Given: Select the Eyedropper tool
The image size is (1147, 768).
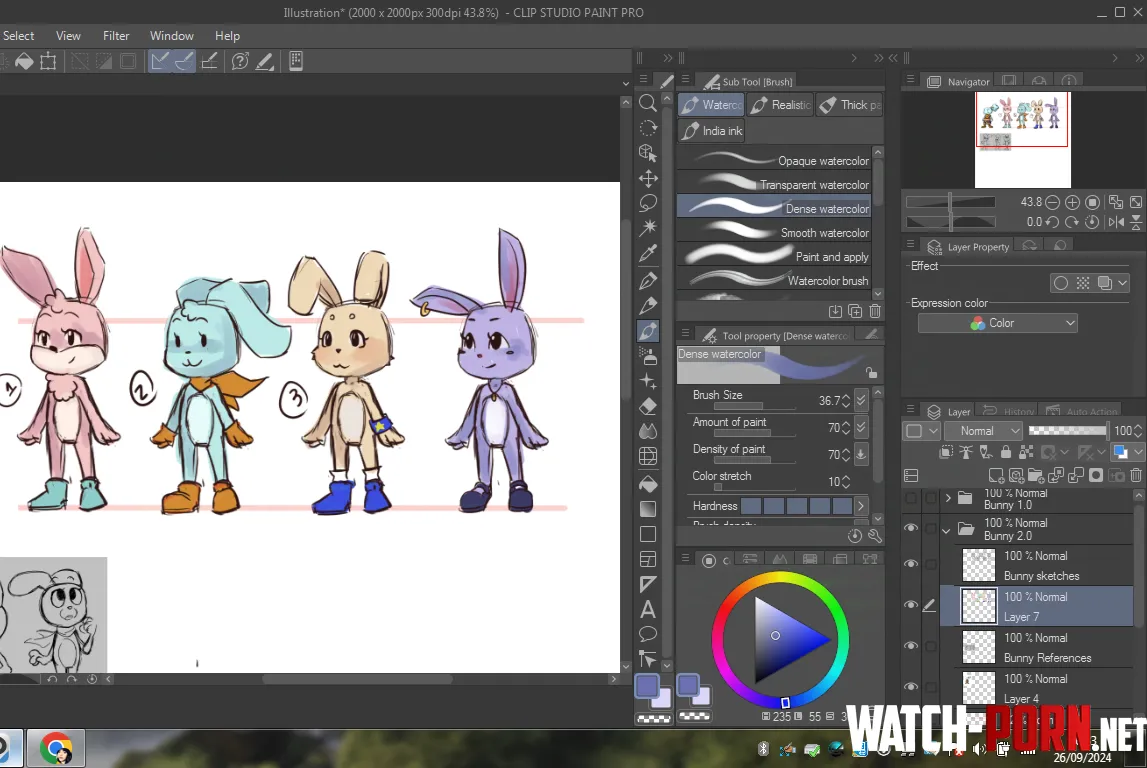Looking at the screenshot, I should tap(647, 253).
